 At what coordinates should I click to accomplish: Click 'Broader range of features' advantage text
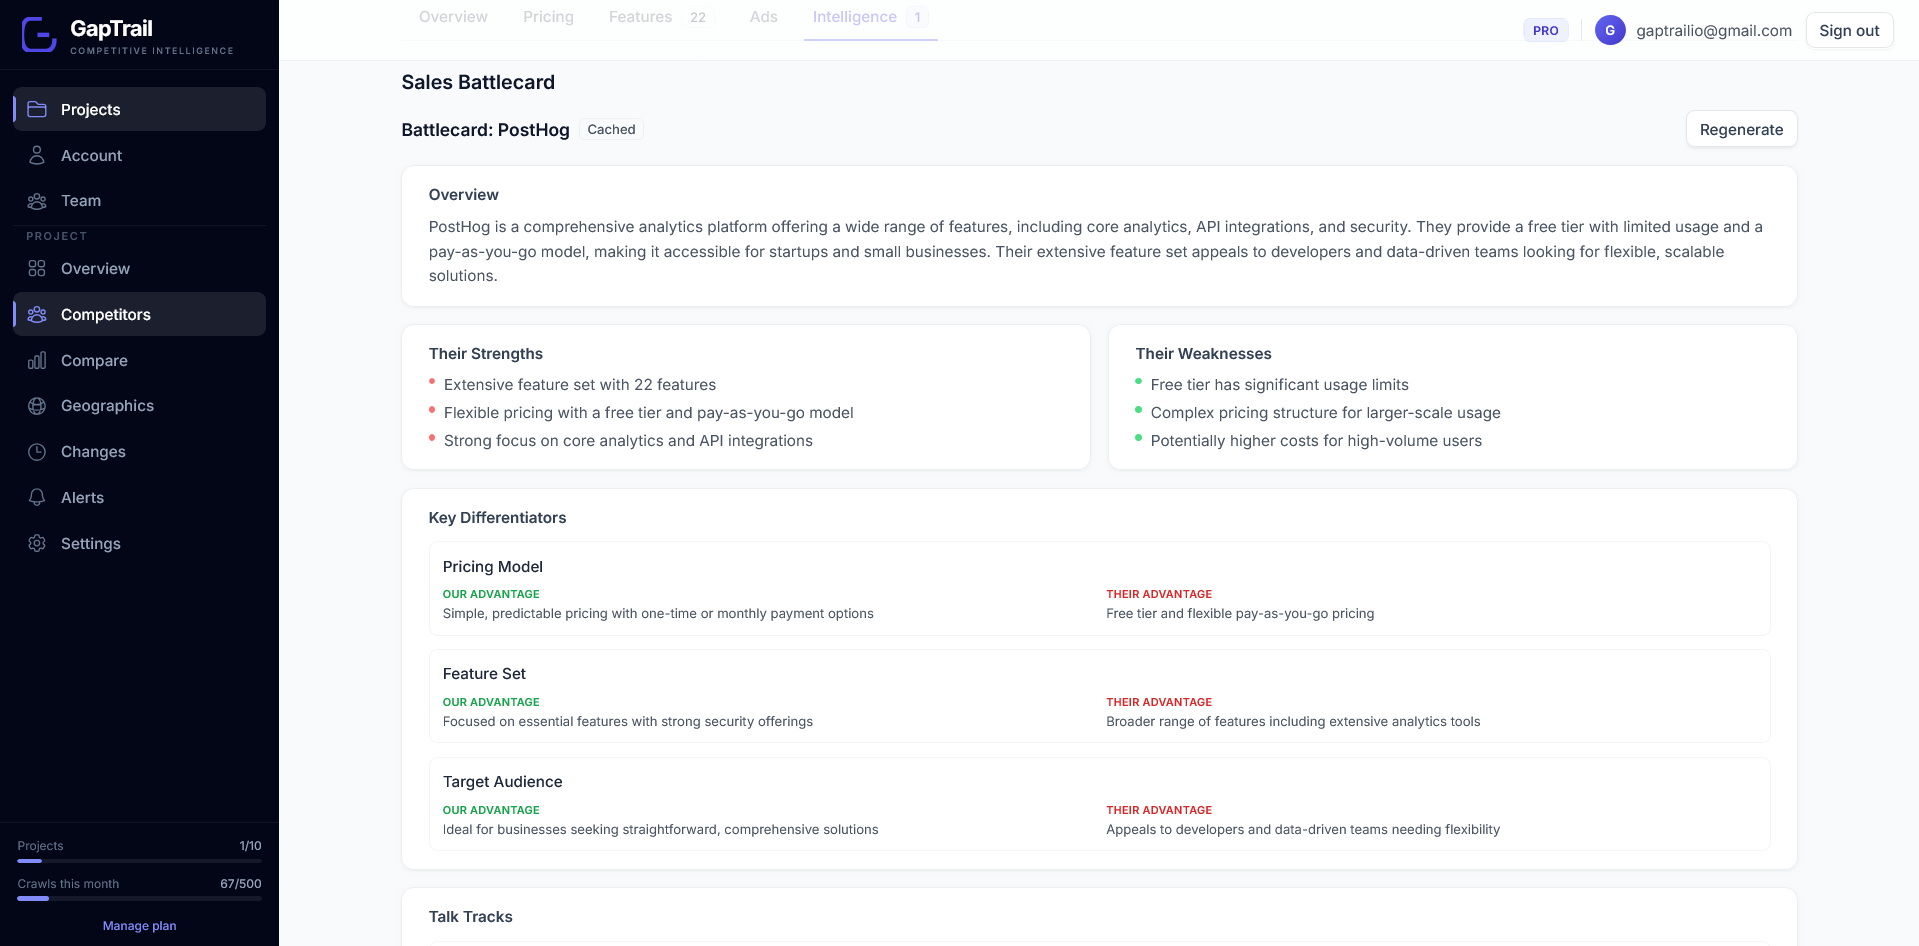coord(1293,722)
